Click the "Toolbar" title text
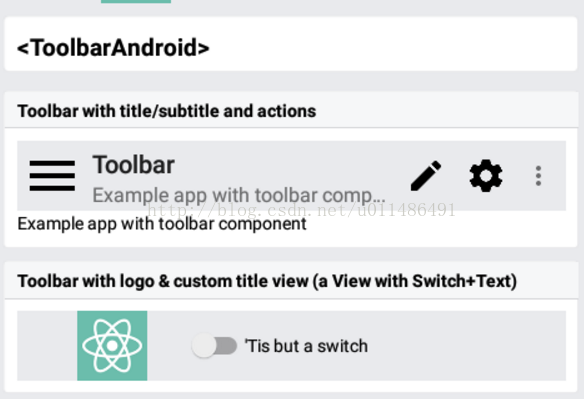 [133, 165]
